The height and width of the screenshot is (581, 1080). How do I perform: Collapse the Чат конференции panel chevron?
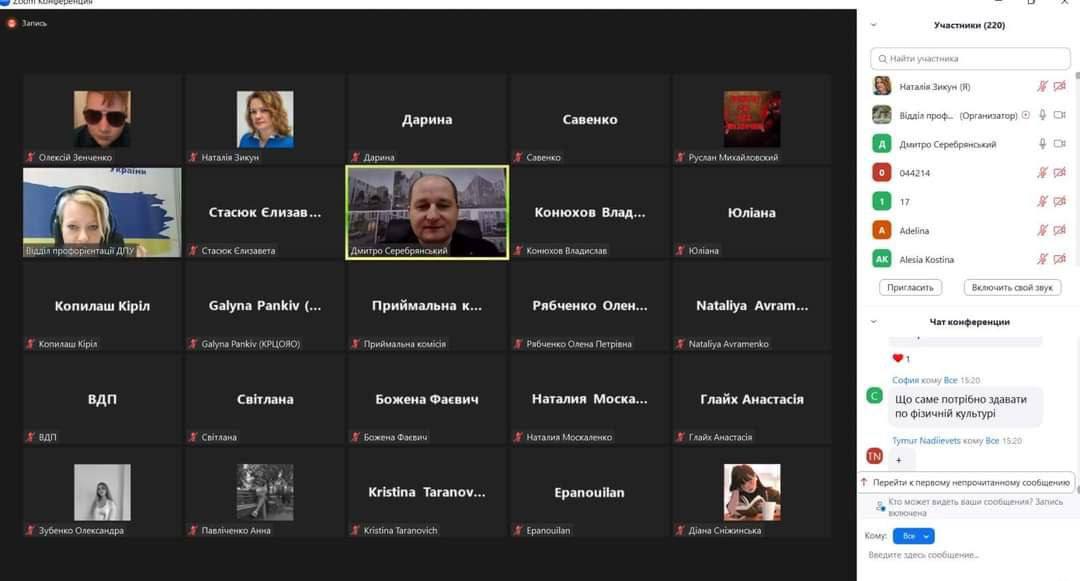[873, 322]
